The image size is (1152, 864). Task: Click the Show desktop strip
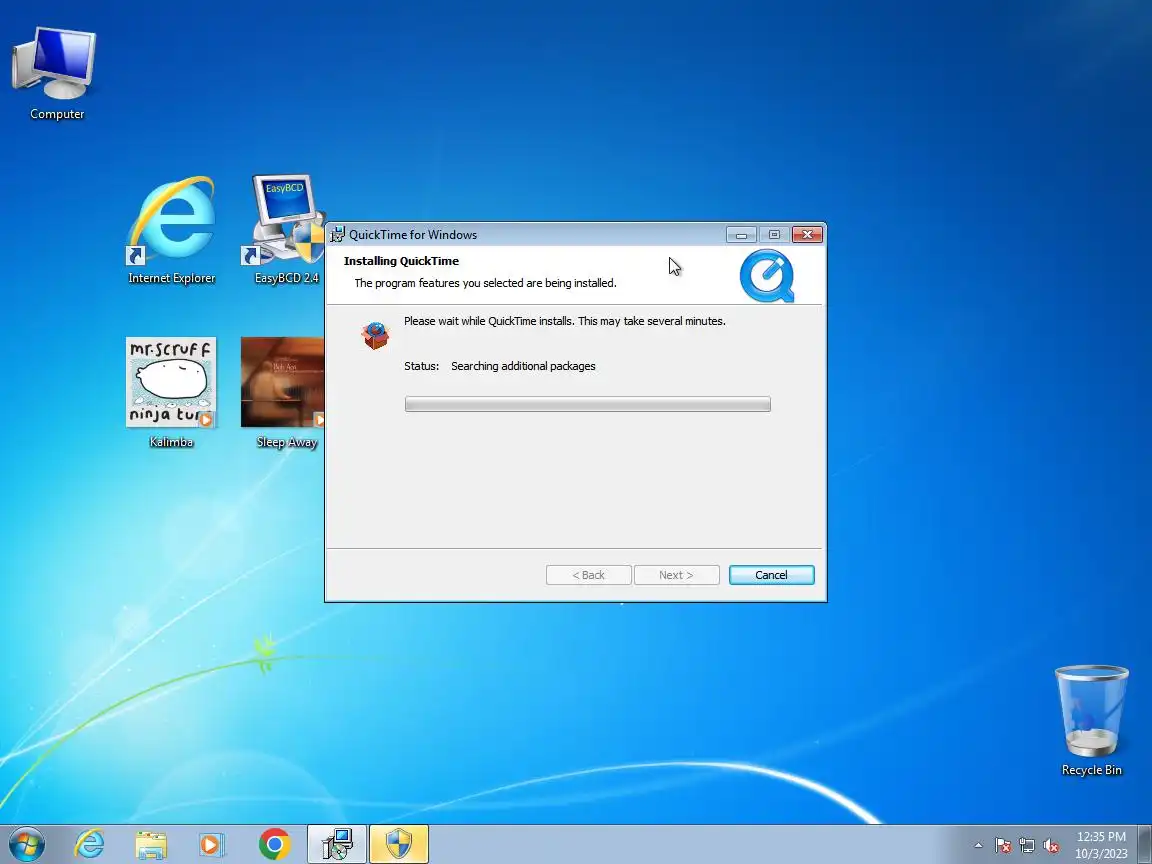pos(1145,844)
